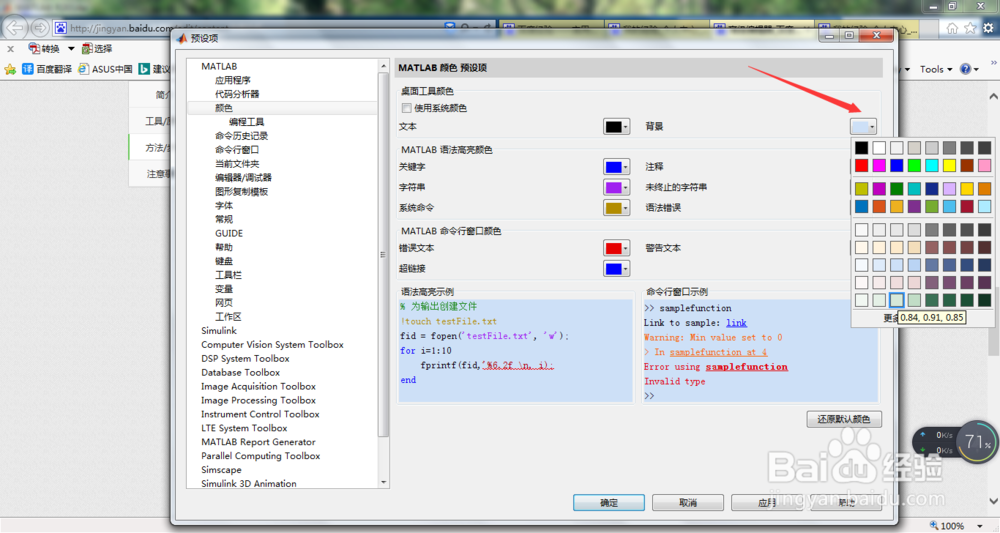Viewport: 1000px width, 533px height.
Task: Open browser favorites star at top right
Action: [x=970, y=28]
